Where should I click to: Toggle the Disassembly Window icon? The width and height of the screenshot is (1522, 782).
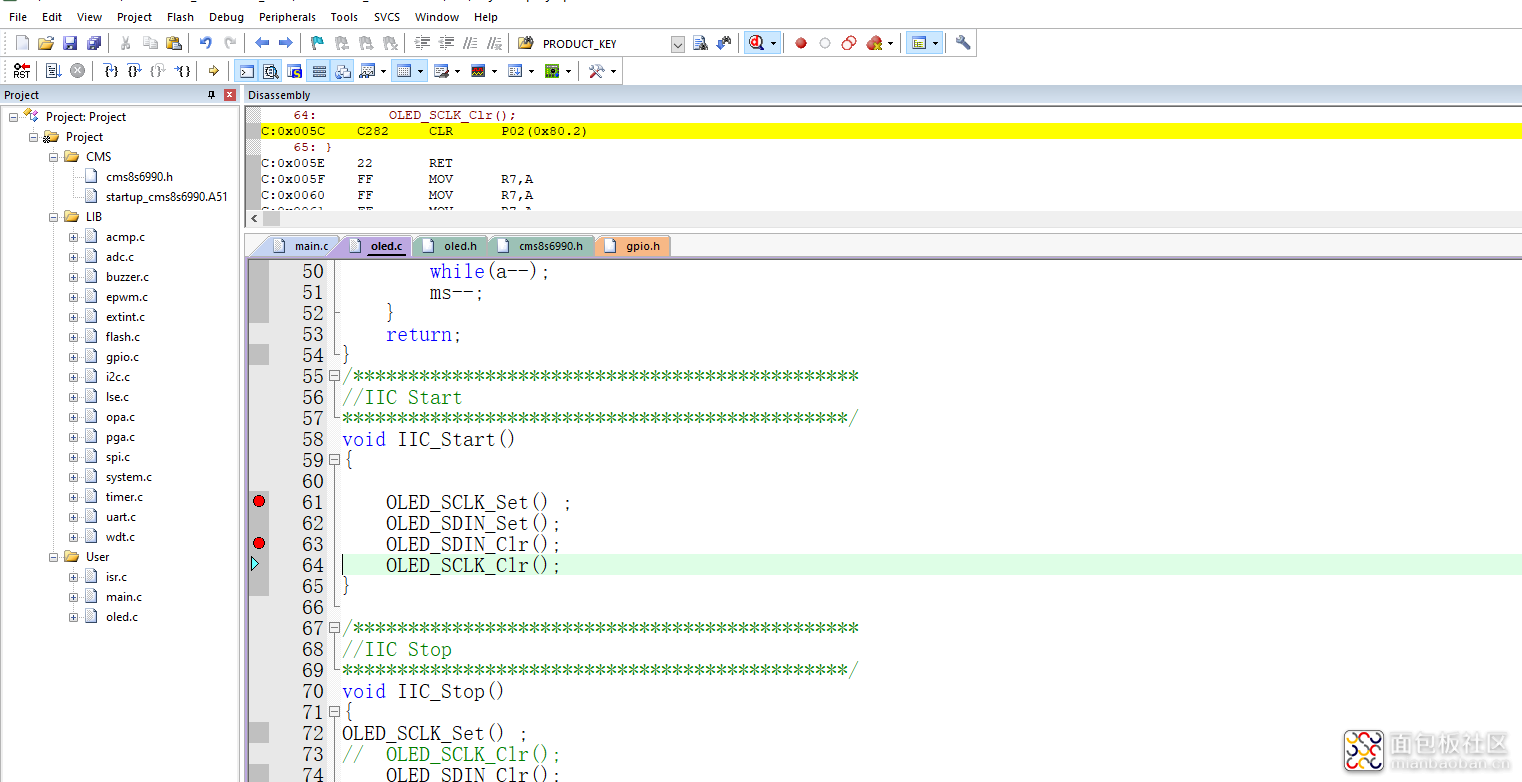(270, 71)
